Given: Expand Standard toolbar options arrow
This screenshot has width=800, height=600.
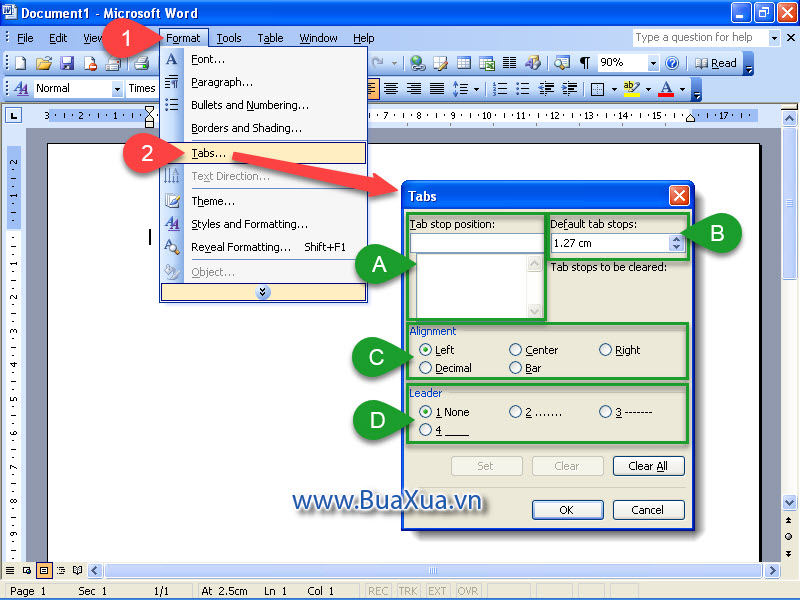Looking at the screenshot, I should (x=749, y=64).
